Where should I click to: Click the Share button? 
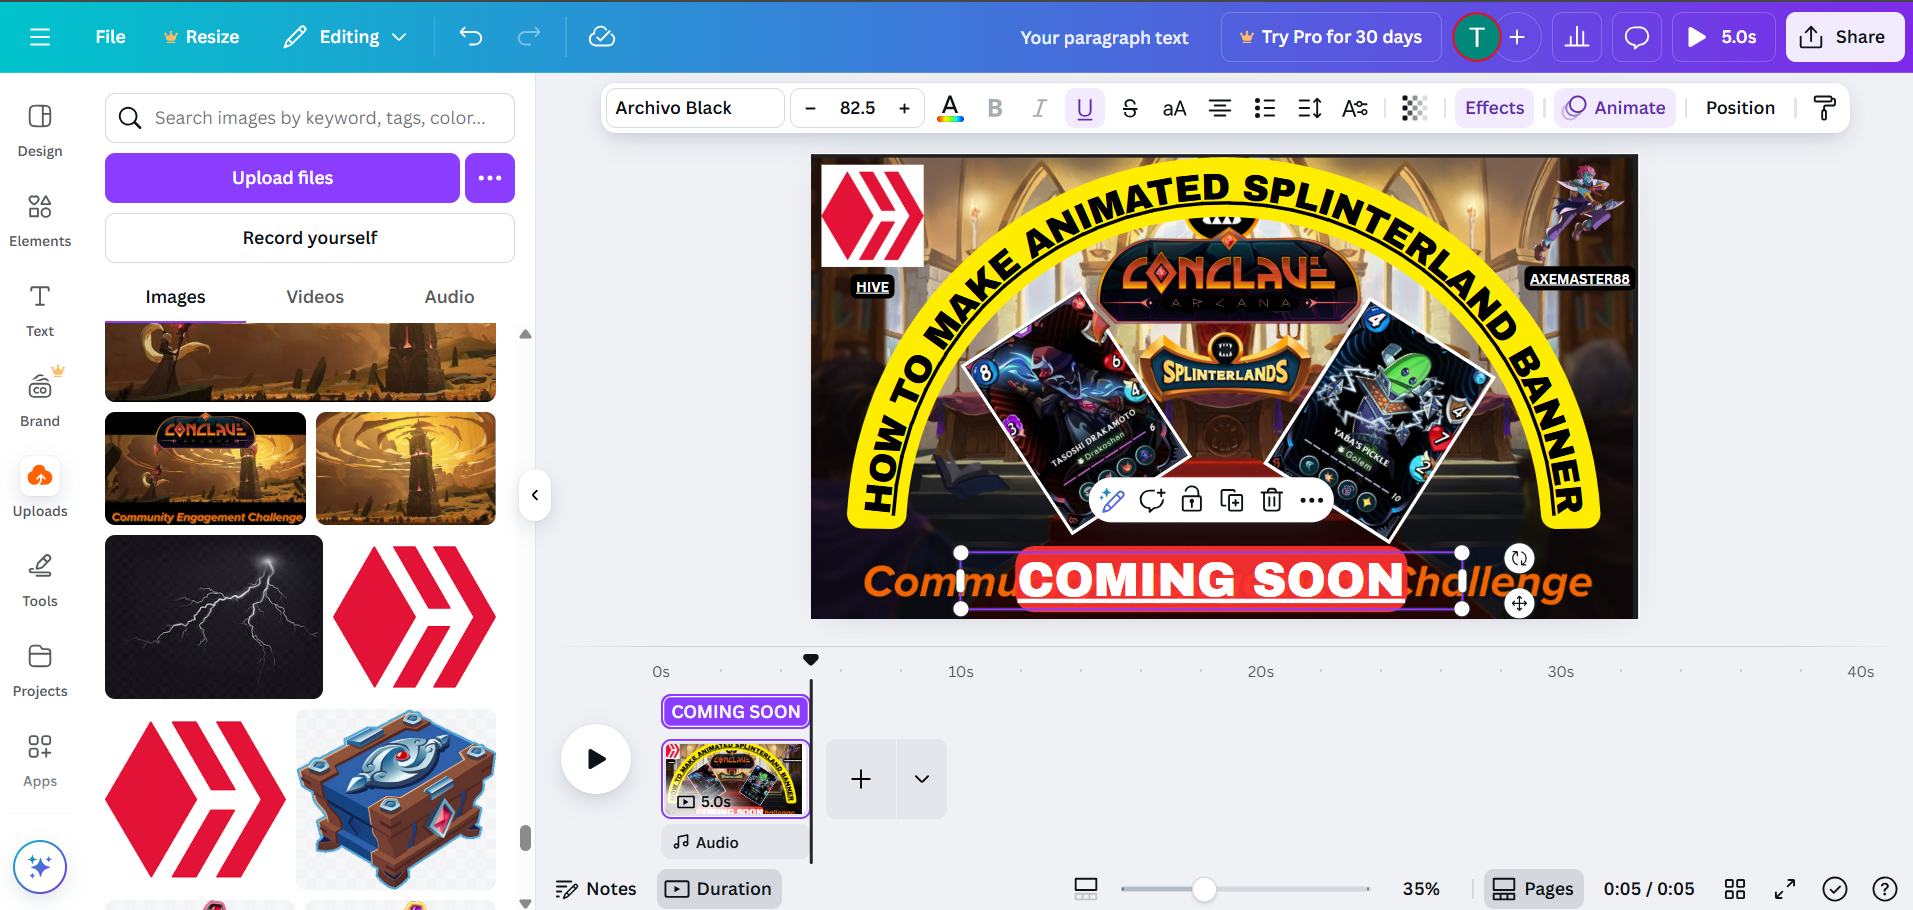click(1844, 37)
